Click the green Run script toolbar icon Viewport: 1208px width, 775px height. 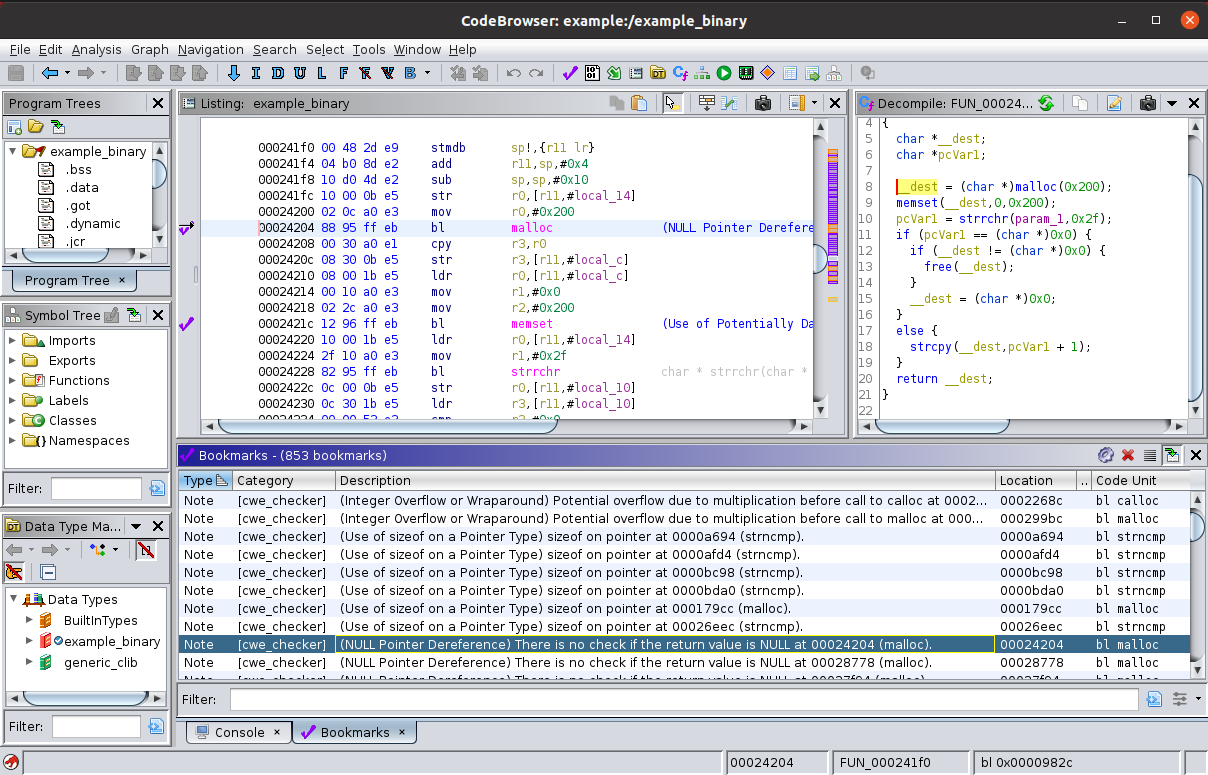coord(723,73)
